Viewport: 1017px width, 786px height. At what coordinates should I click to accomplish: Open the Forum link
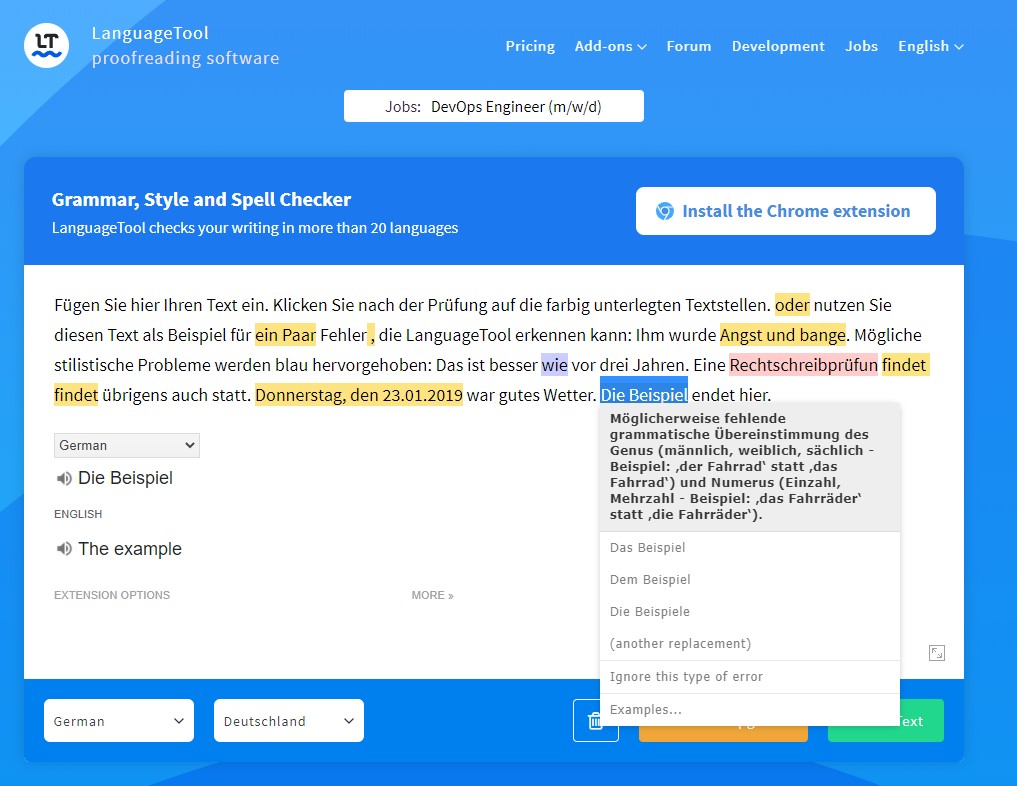tap(689, 46)
